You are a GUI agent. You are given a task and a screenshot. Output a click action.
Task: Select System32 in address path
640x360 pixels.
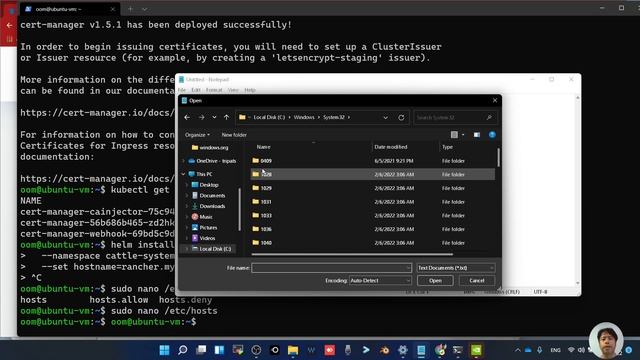pyautogui.click(x=333, y=117)
